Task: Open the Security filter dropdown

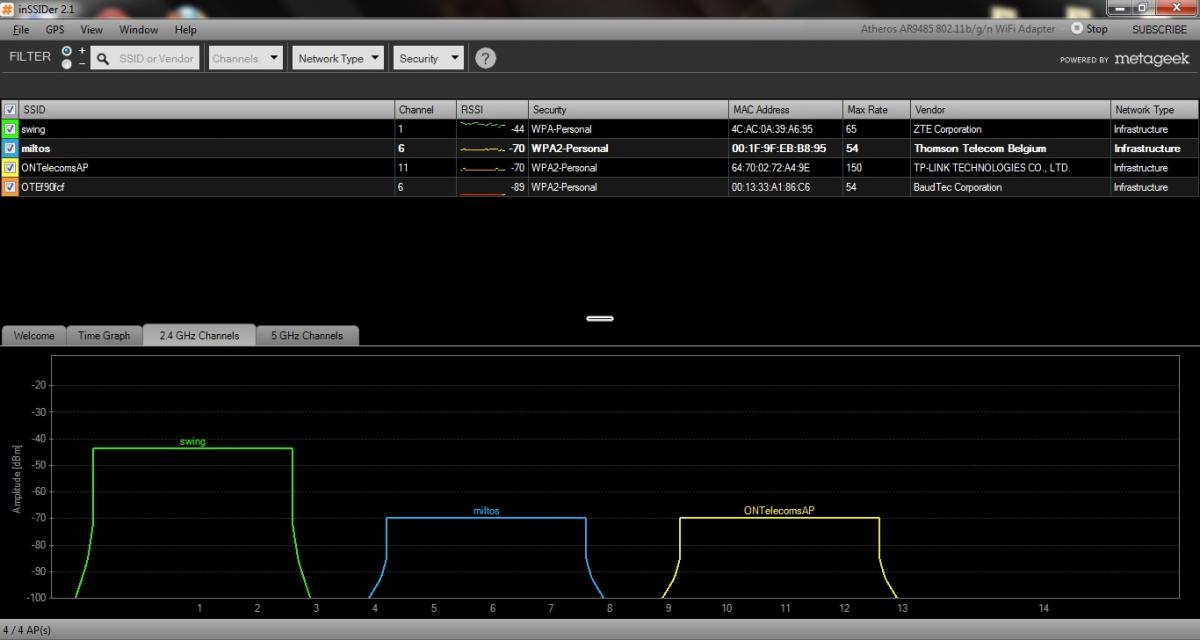Action: [x=429, y=58]
